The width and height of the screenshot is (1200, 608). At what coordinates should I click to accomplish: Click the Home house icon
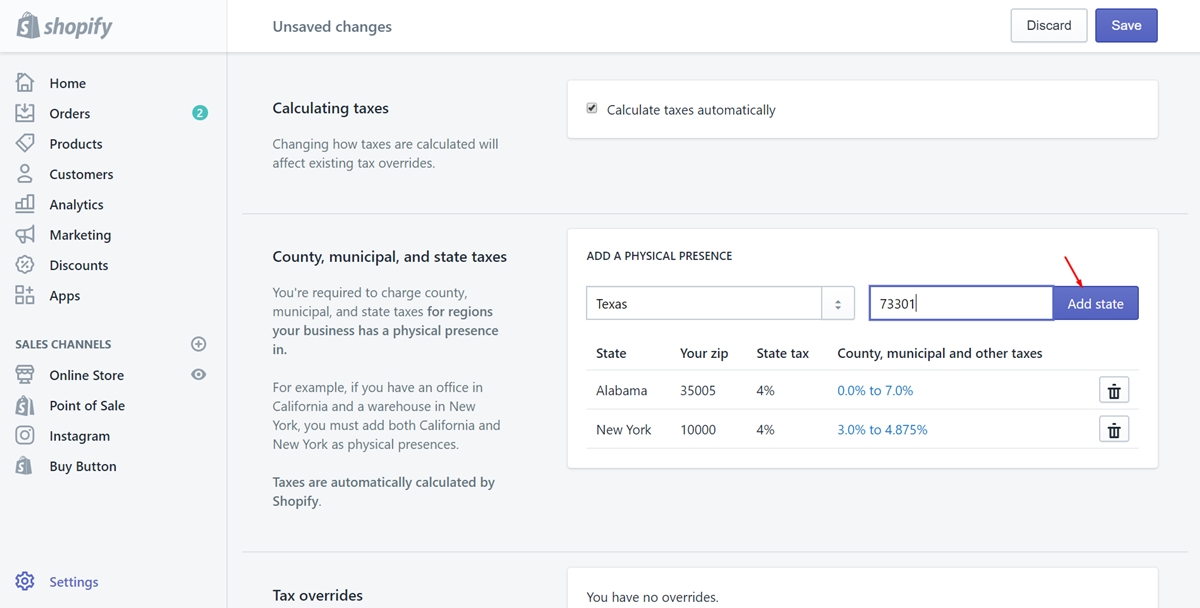pyautogui.click(x=25, y=83)
